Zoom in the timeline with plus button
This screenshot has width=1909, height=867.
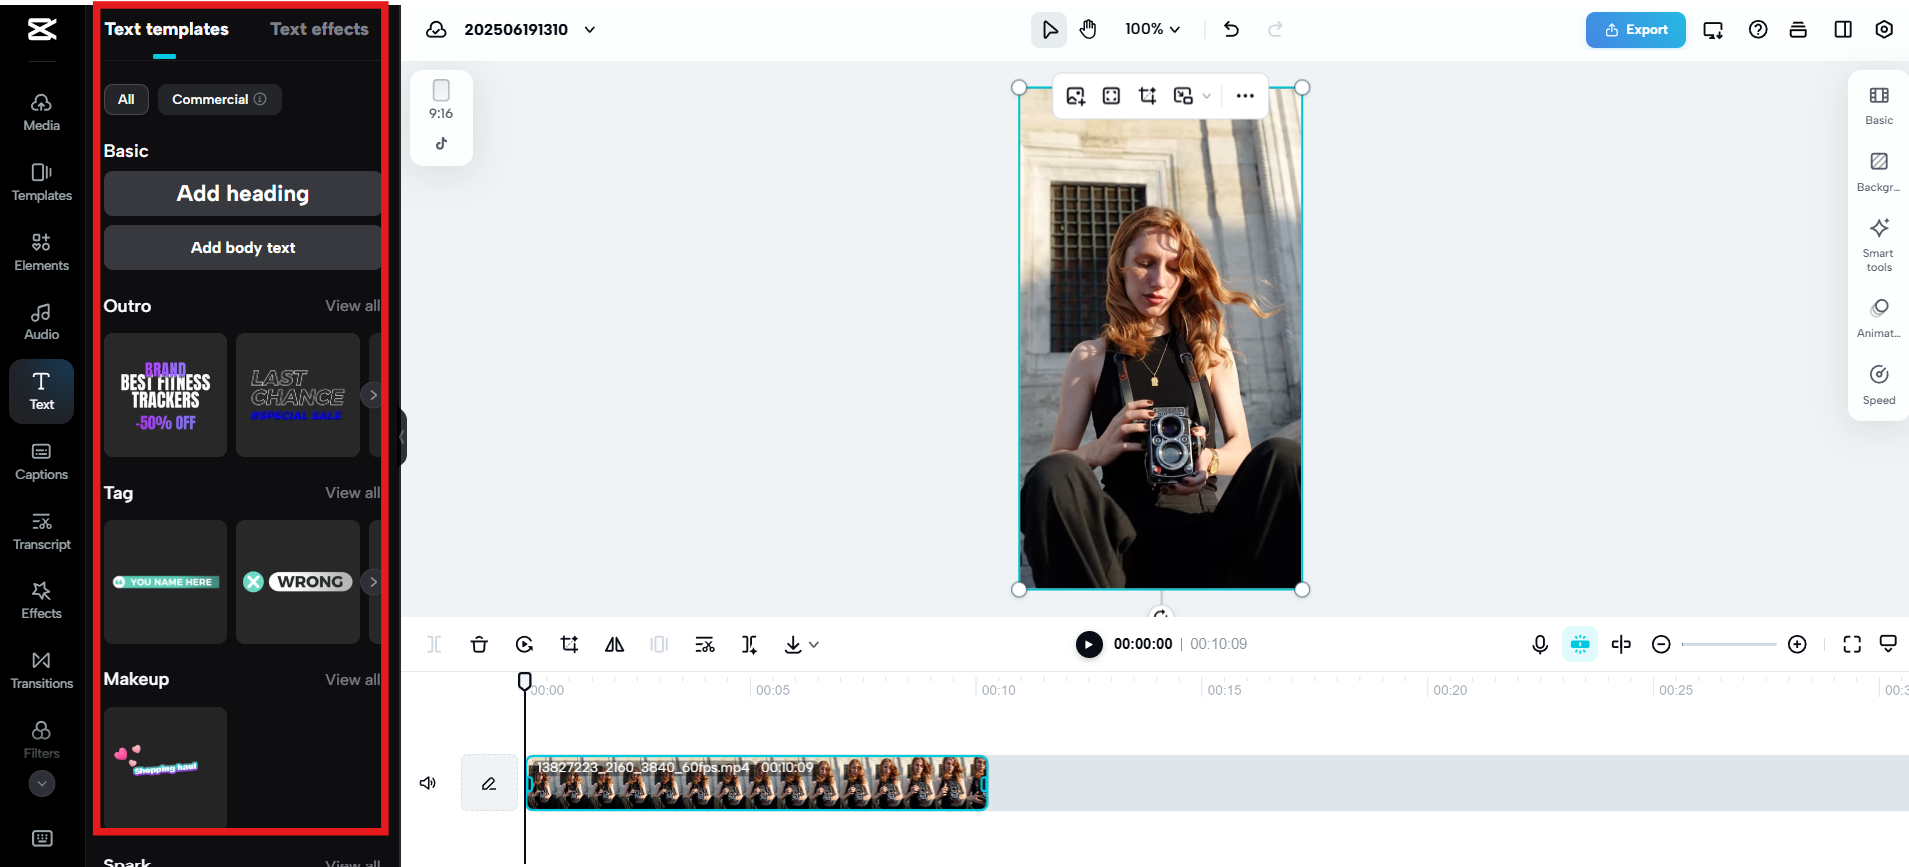coord(1797,645)
